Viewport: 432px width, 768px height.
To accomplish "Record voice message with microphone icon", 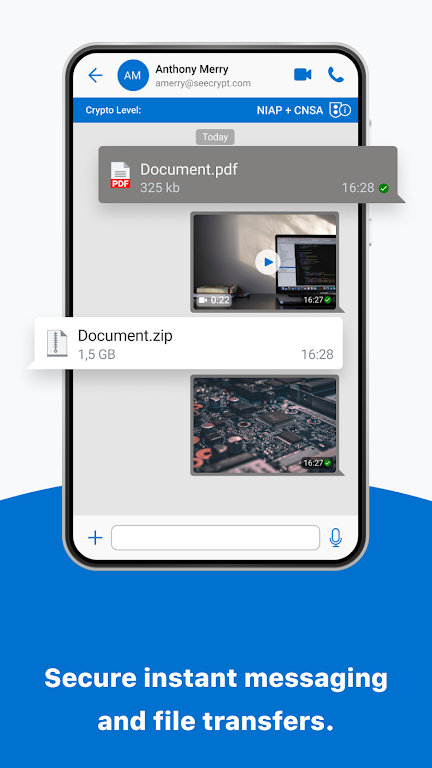I will point(336,538).
